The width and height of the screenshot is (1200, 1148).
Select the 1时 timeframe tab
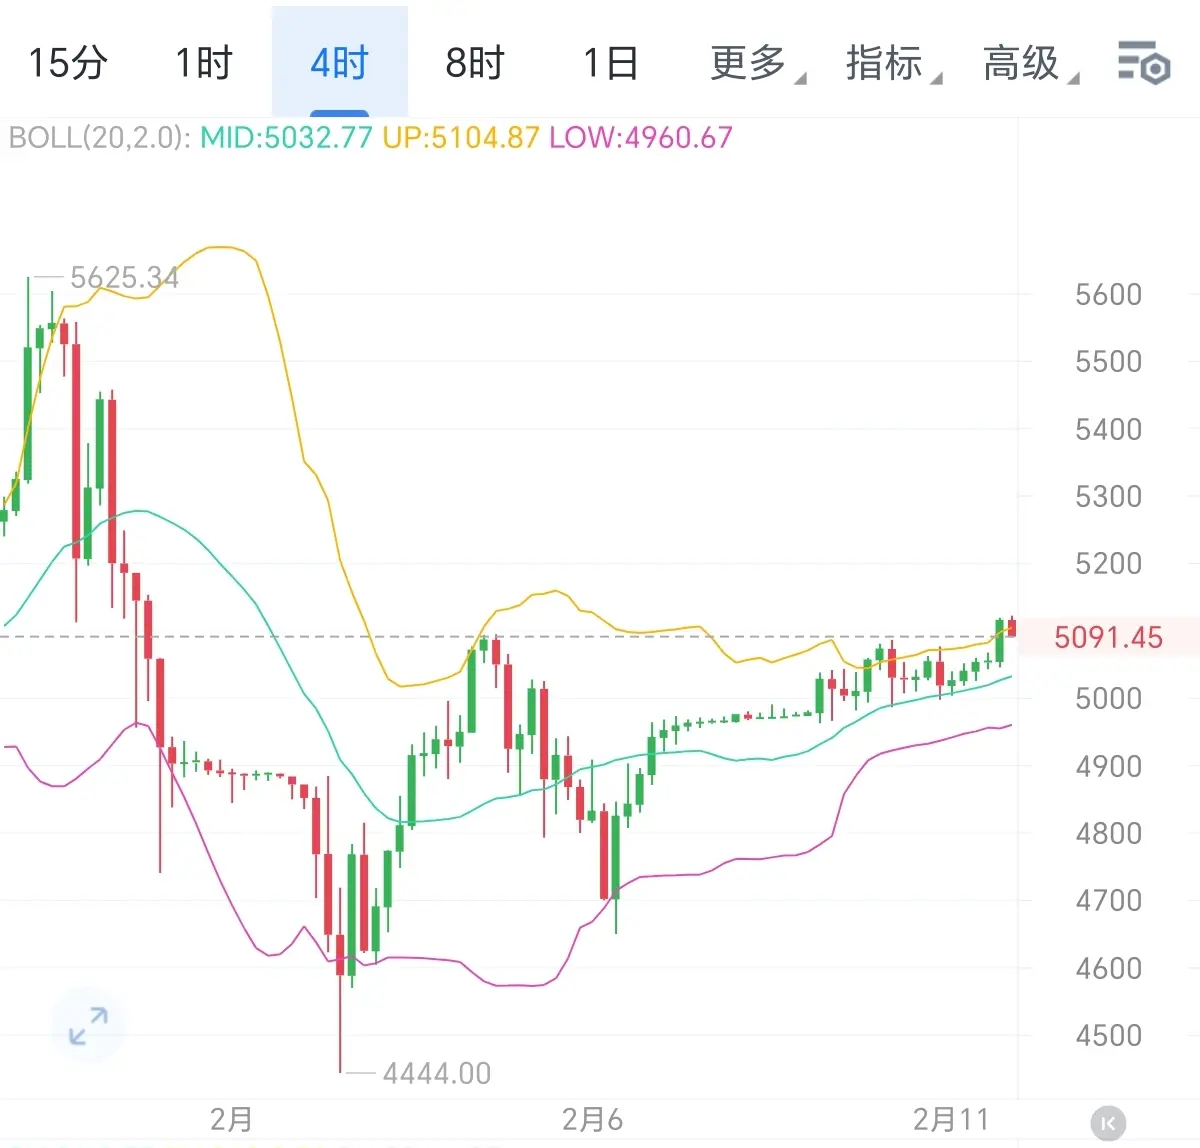(204, 63)
